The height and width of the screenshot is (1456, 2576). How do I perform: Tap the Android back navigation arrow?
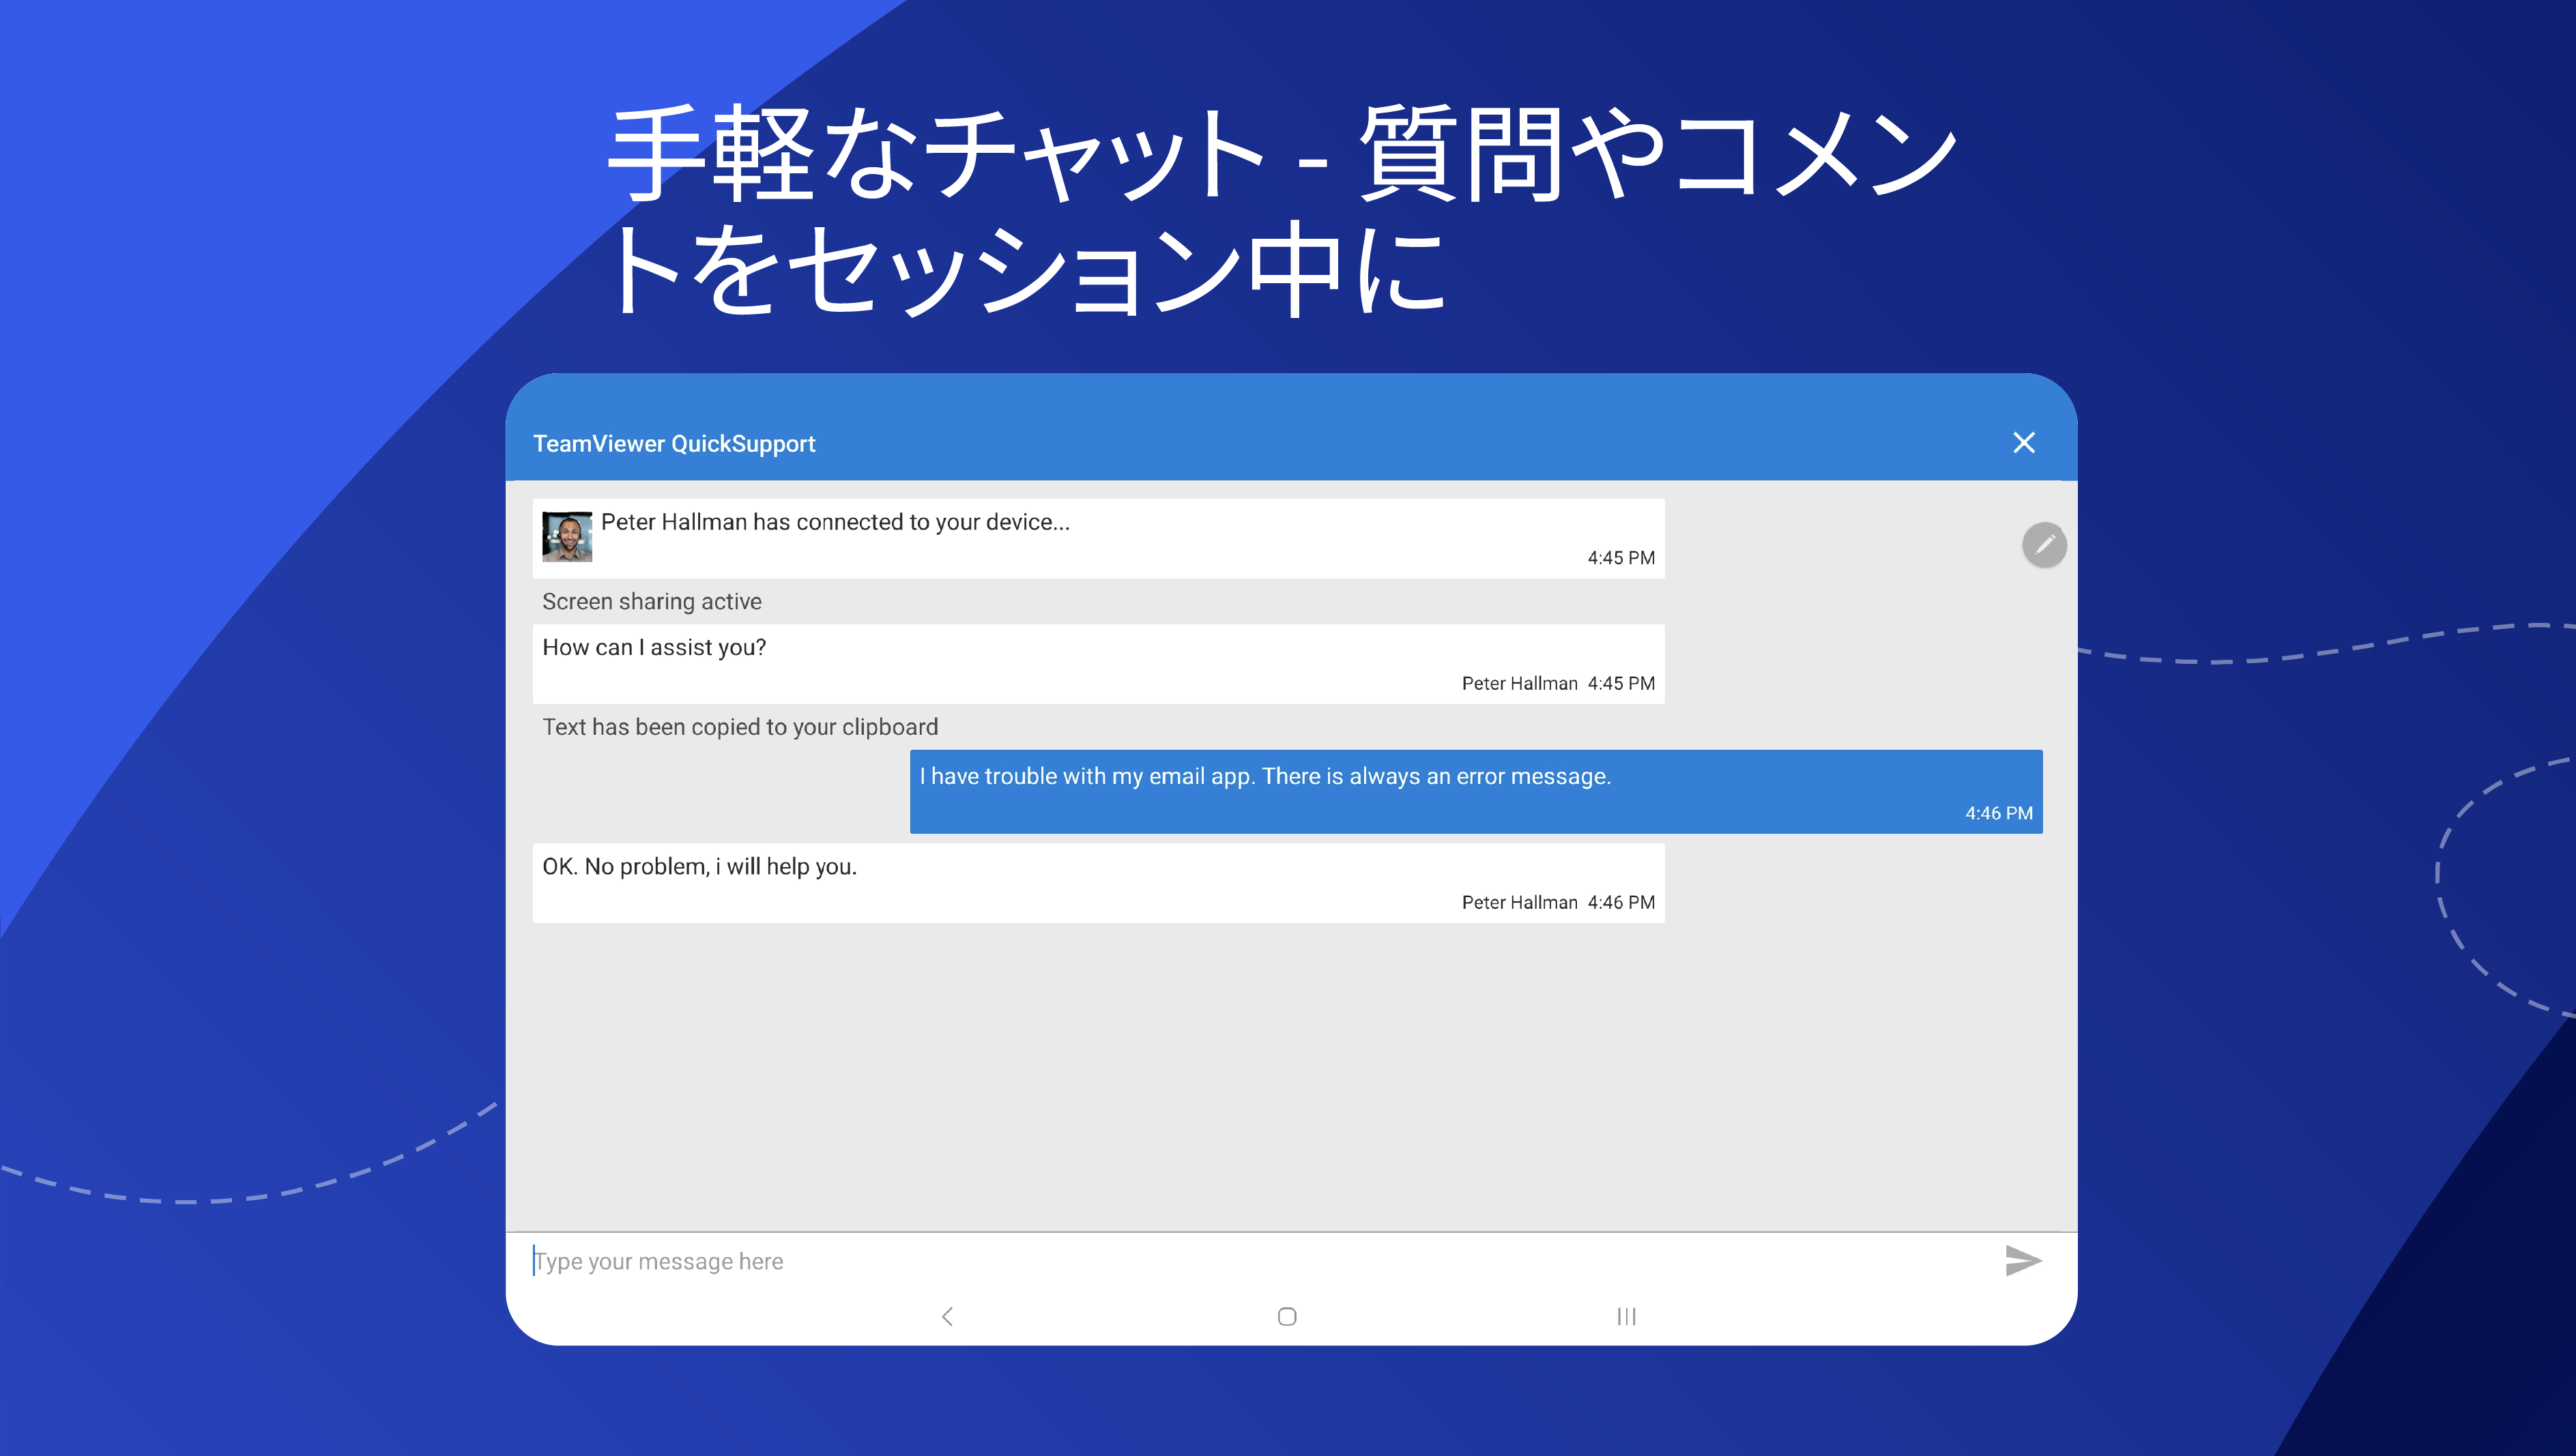pyautogui.click(x=947, y=1316)
